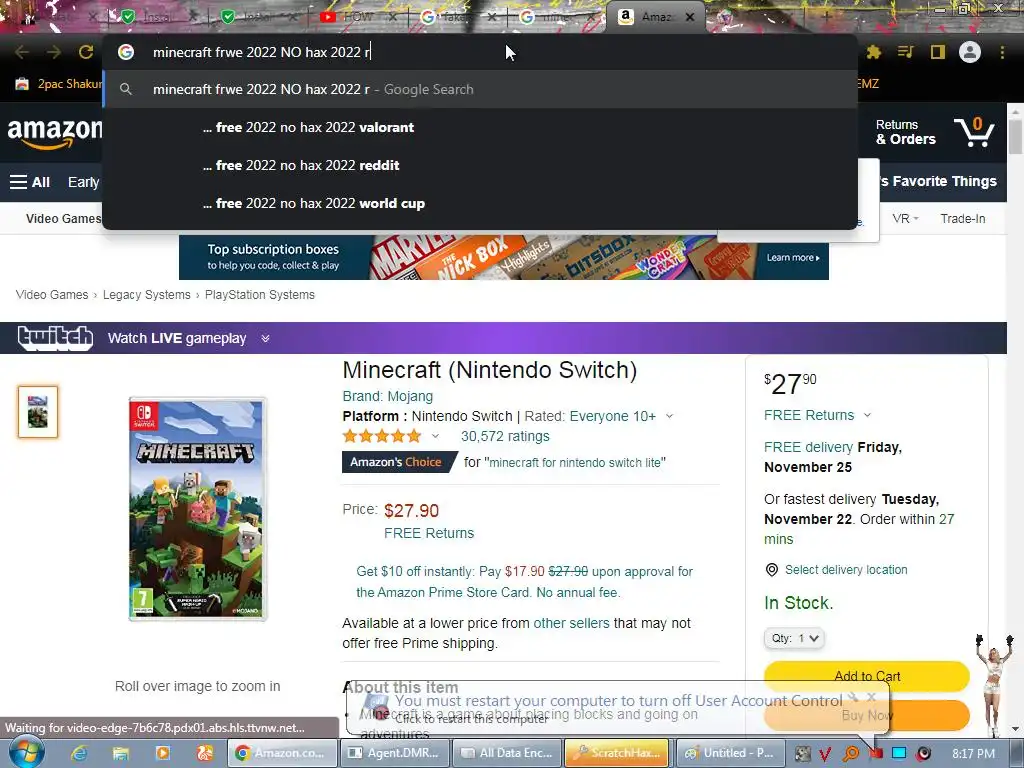Open Windows Media Player taskbar icon
This screenshot has height=768, width=1024.
(x=163, y=753)
